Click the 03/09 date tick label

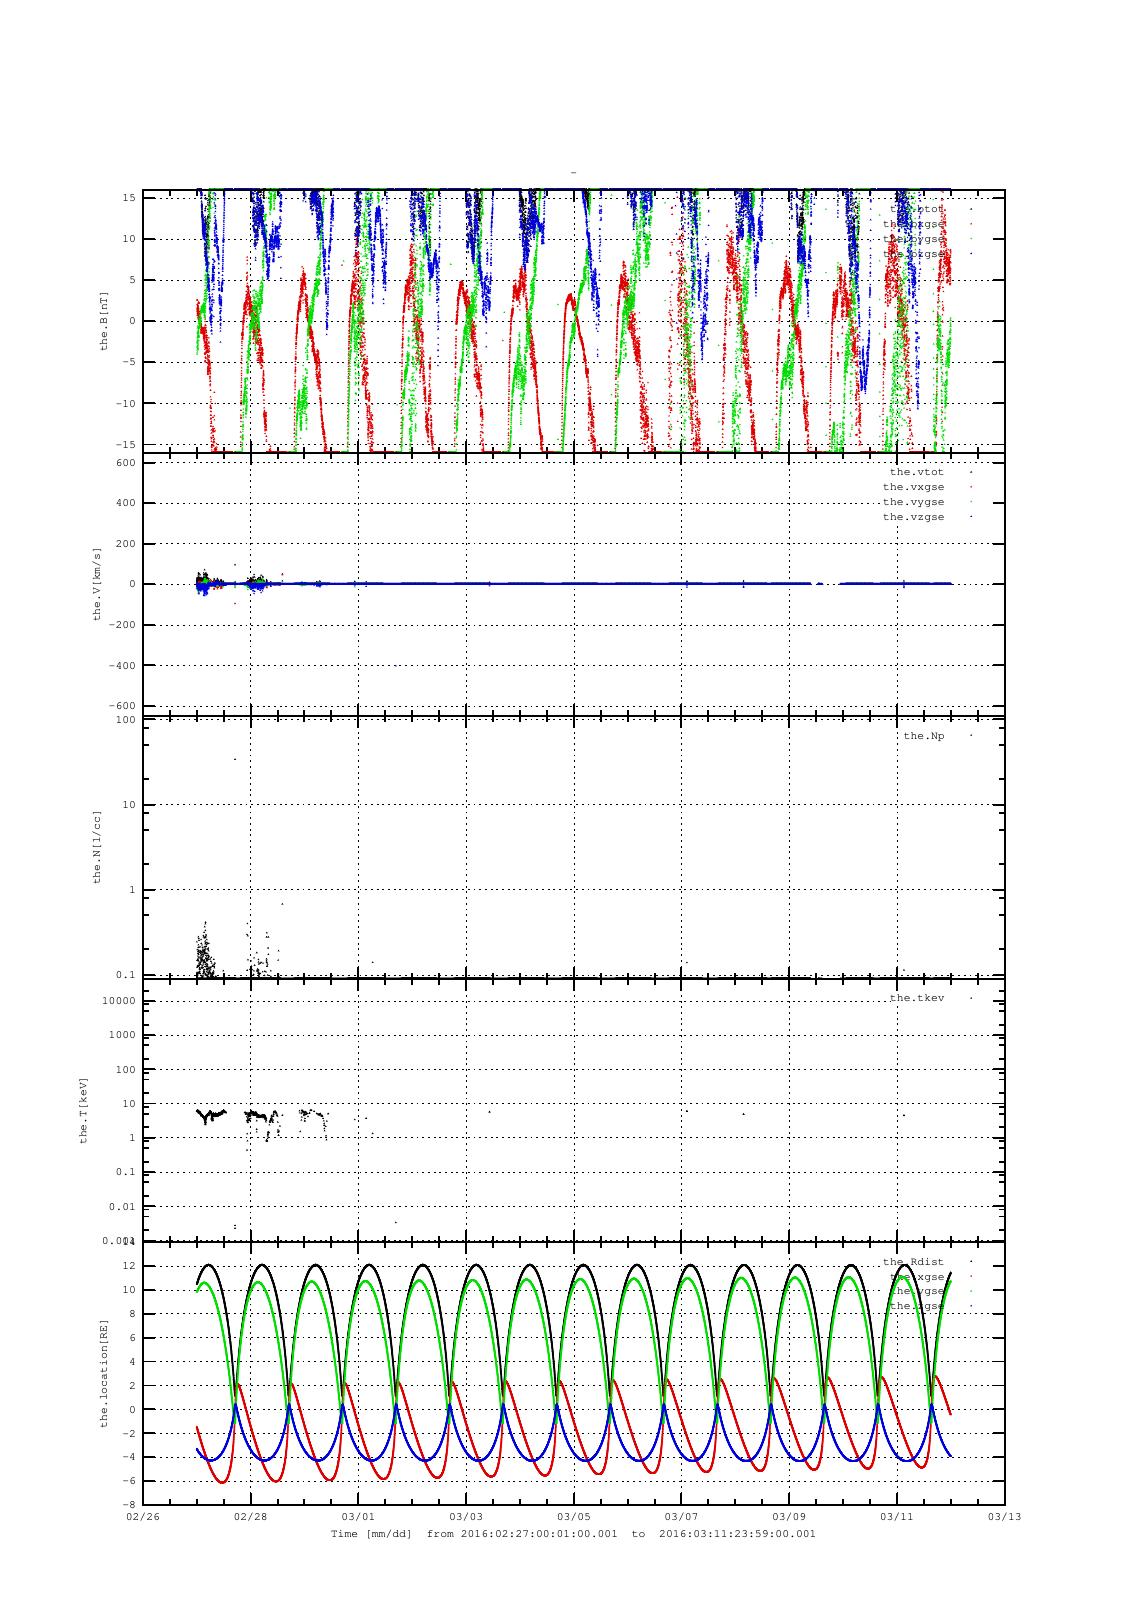pyautogui.click(x=789, y=1516)
